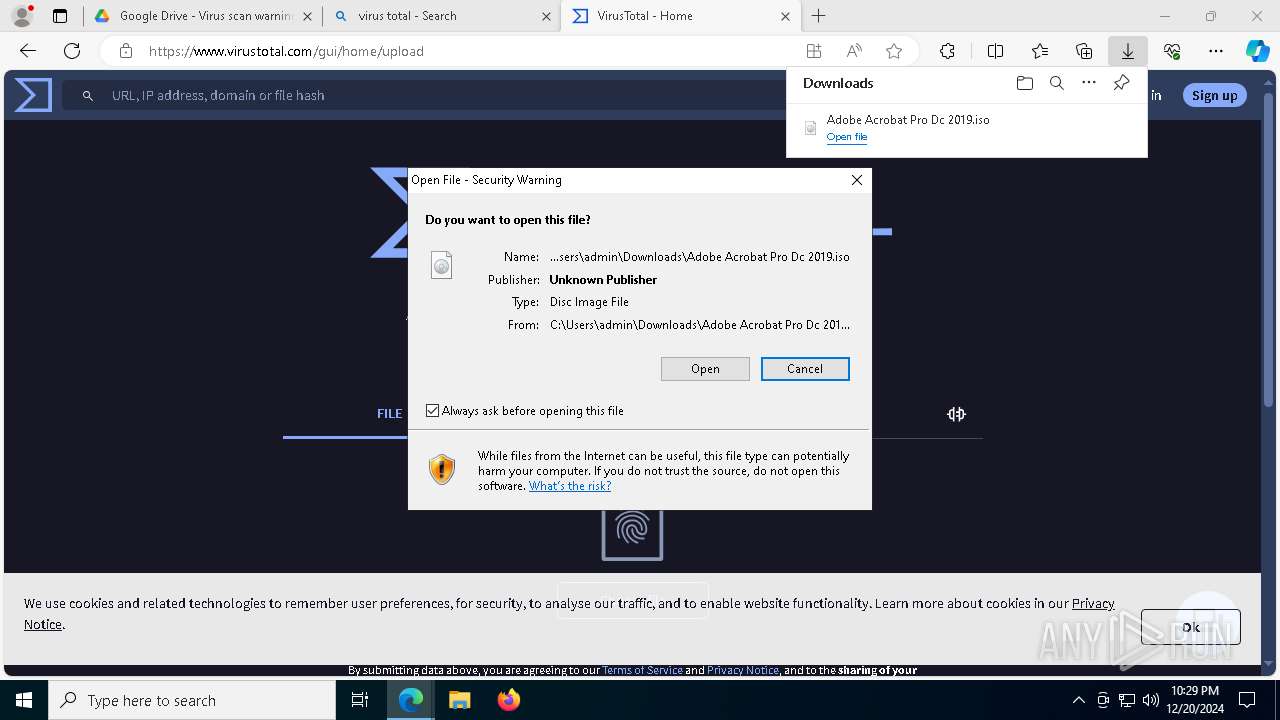This screenshot has width=1280, height=720.
Task: Click the network tray icon
Action: 1127,700
